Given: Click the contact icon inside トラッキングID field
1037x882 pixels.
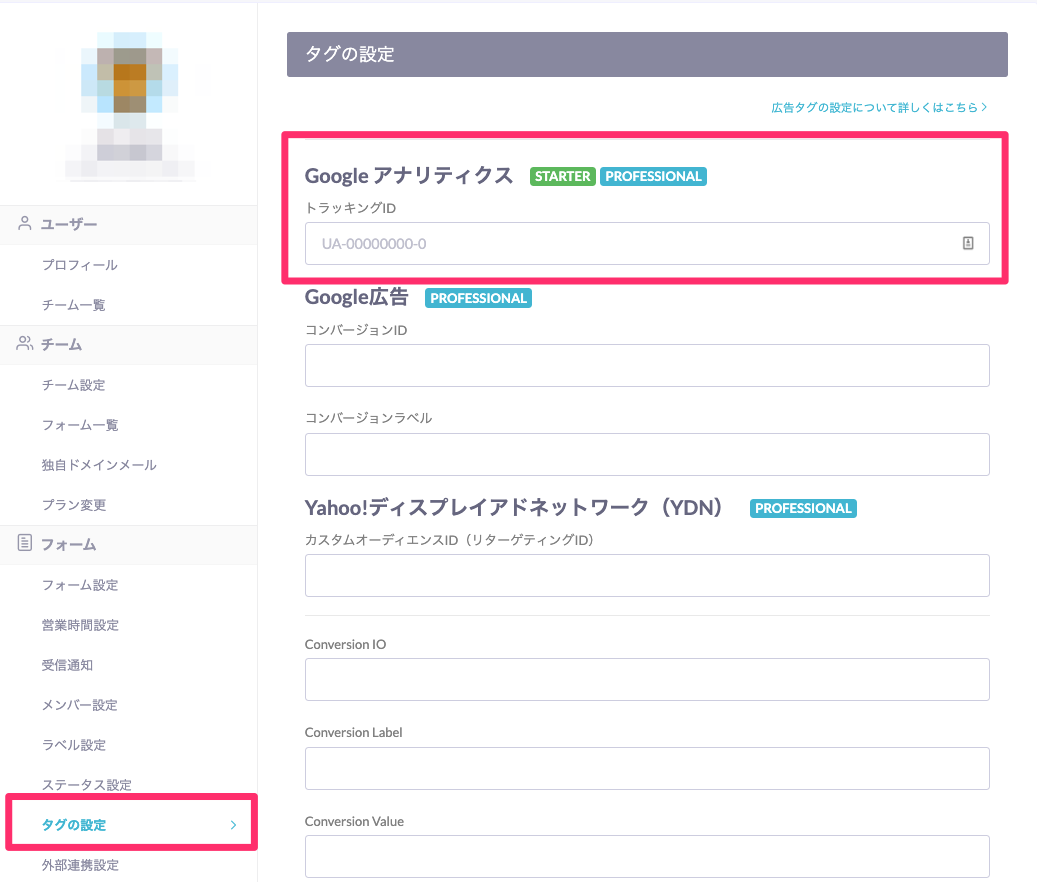Looking at the screenshot, I should pyautogui.click(x=967, y=243).
